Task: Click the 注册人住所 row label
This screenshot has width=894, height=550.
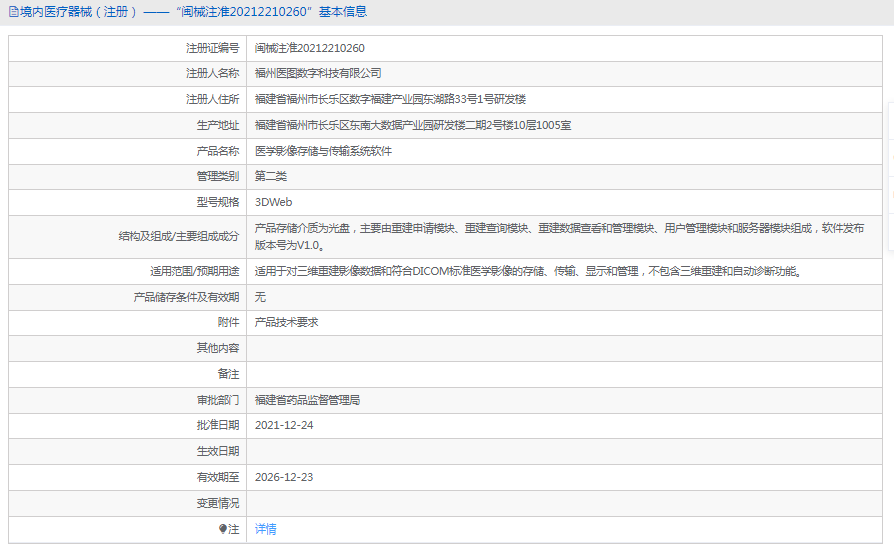Action: click(x=213, y=99)
